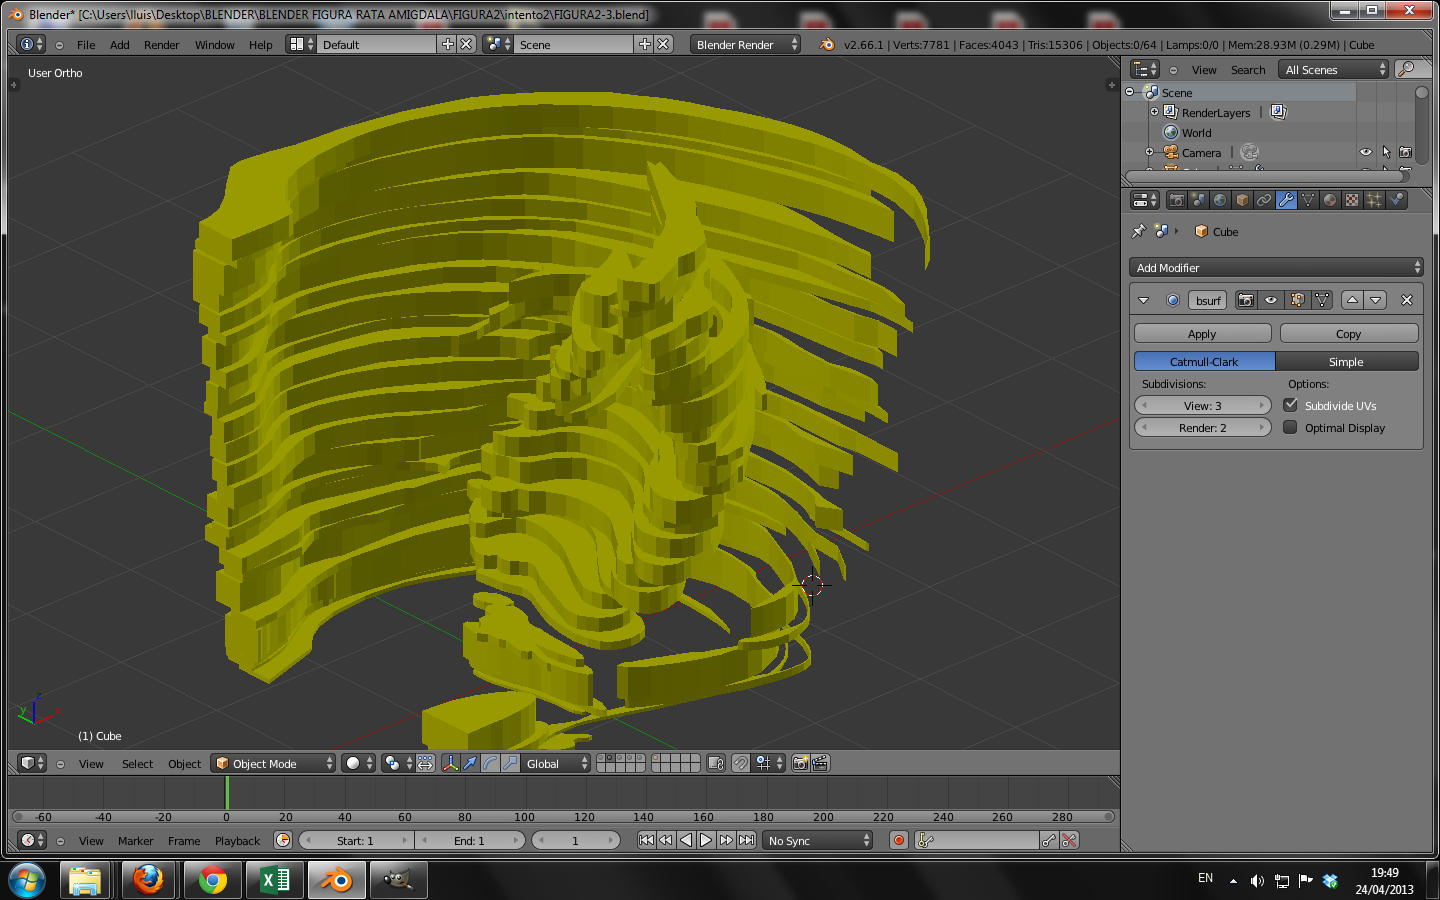Remove the bsurf modifier with X icon
The width and height of the screenshot is (1440, 900).
[x=1406, y=300]
